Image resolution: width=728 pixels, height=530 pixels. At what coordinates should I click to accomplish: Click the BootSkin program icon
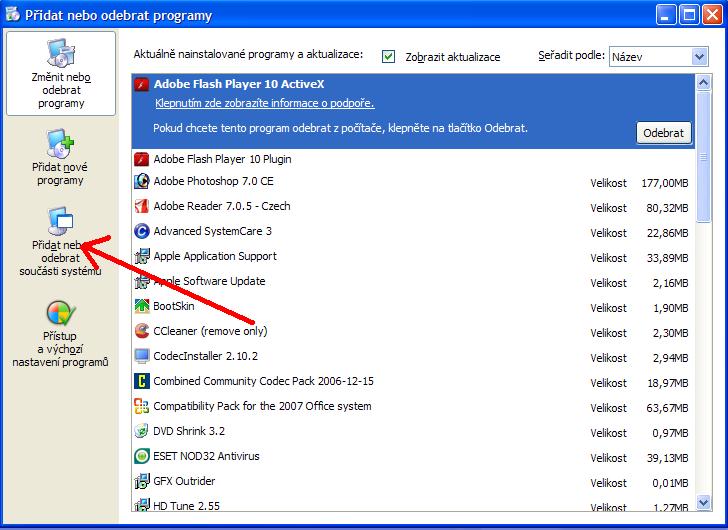[142, 306]
